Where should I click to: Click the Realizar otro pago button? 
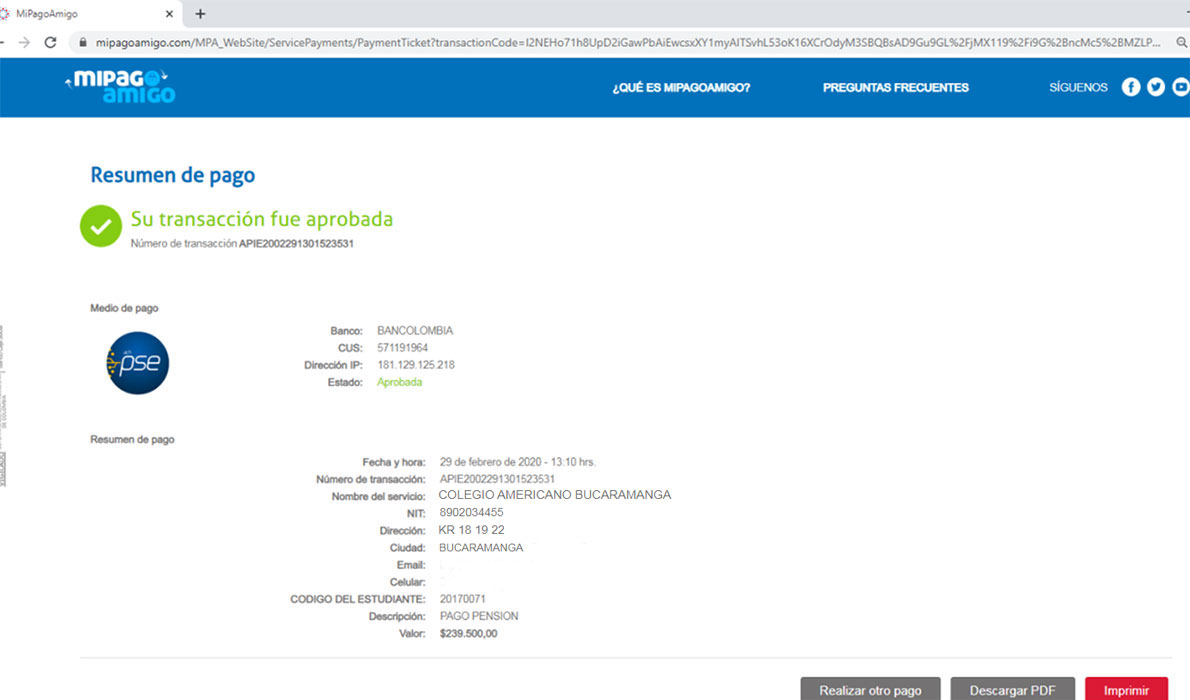point(870,689)
